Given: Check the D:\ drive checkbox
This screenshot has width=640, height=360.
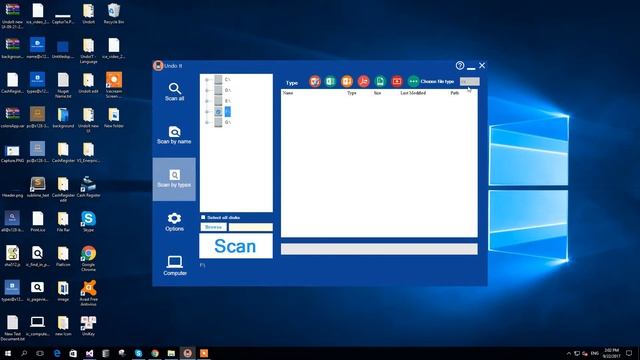Looking at the screenshot, I should pyautogui.click(x=218, y=90).
